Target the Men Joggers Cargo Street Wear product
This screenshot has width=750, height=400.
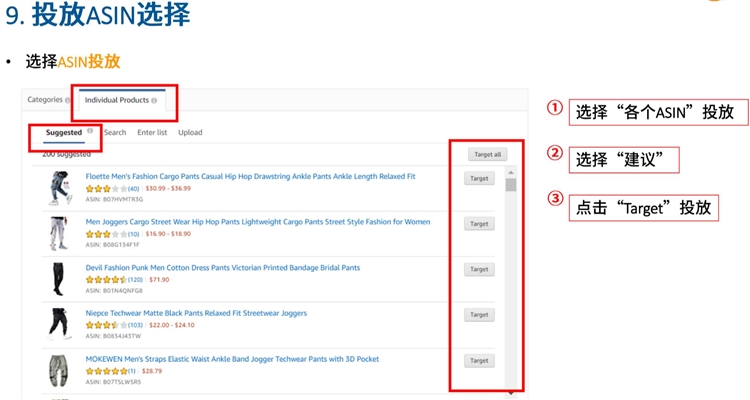[479, 224]
